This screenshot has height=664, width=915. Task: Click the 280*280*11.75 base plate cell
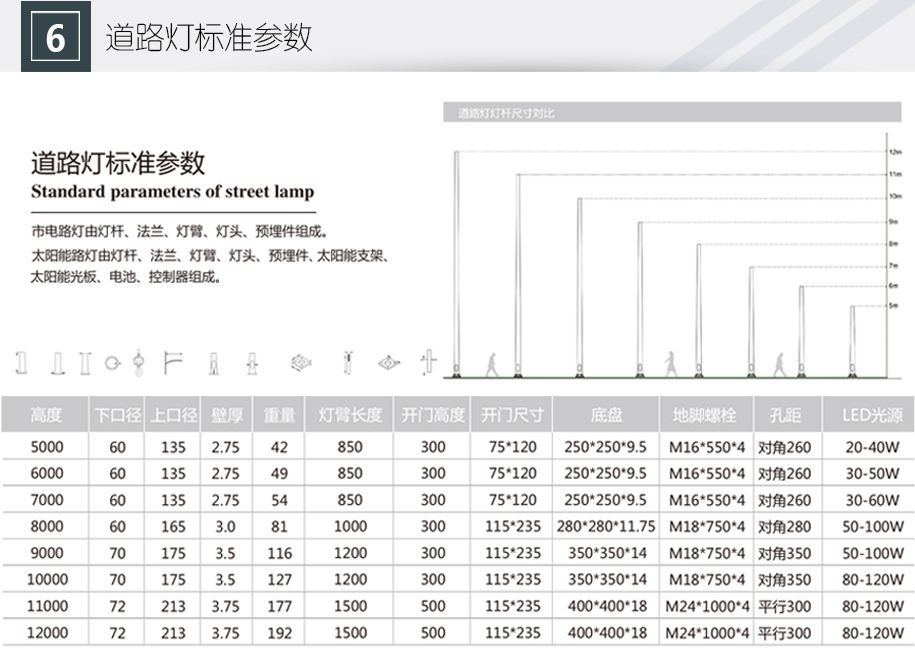click(605, 526)
